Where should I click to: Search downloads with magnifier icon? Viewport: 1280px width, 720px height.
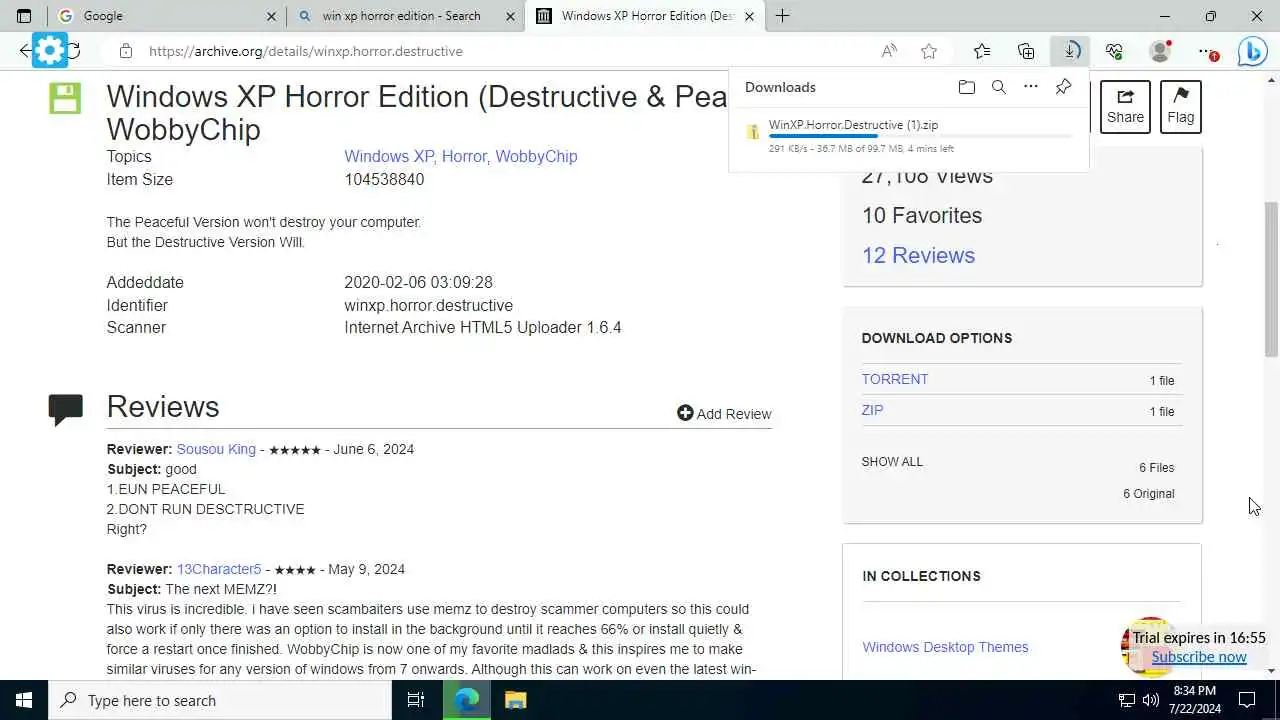point(998,87)
